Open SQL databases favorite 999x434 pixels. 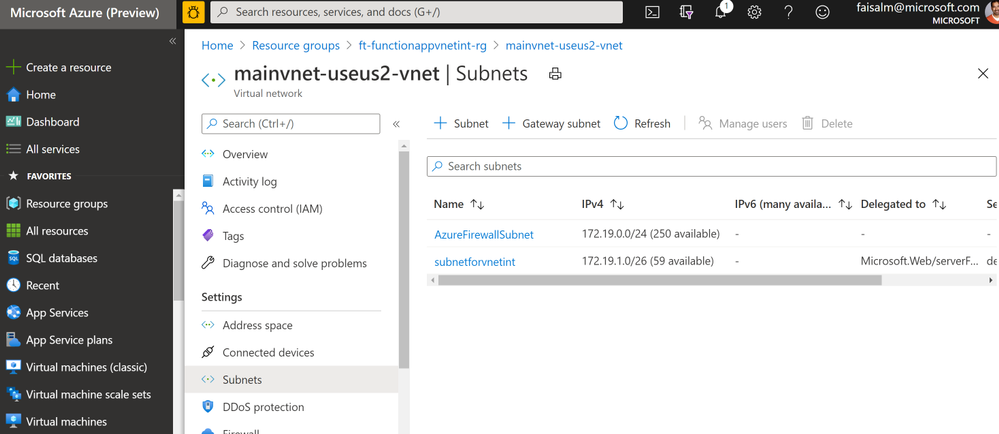[62, 259]
